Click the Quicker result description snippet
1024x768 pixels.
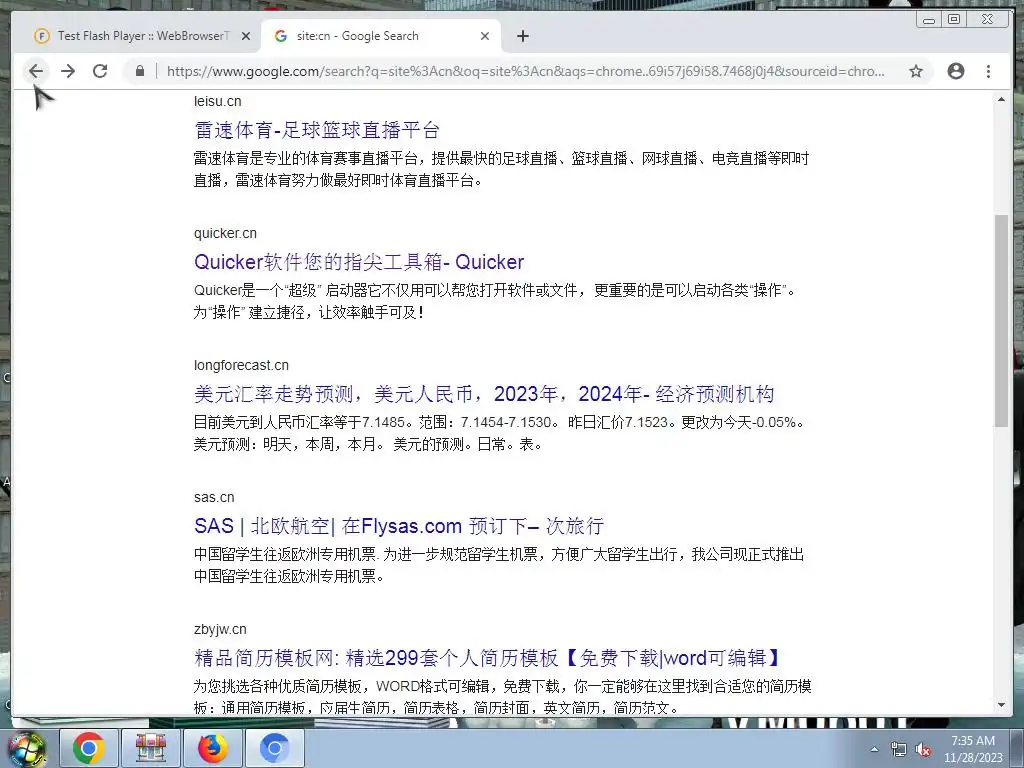[494, 301]
